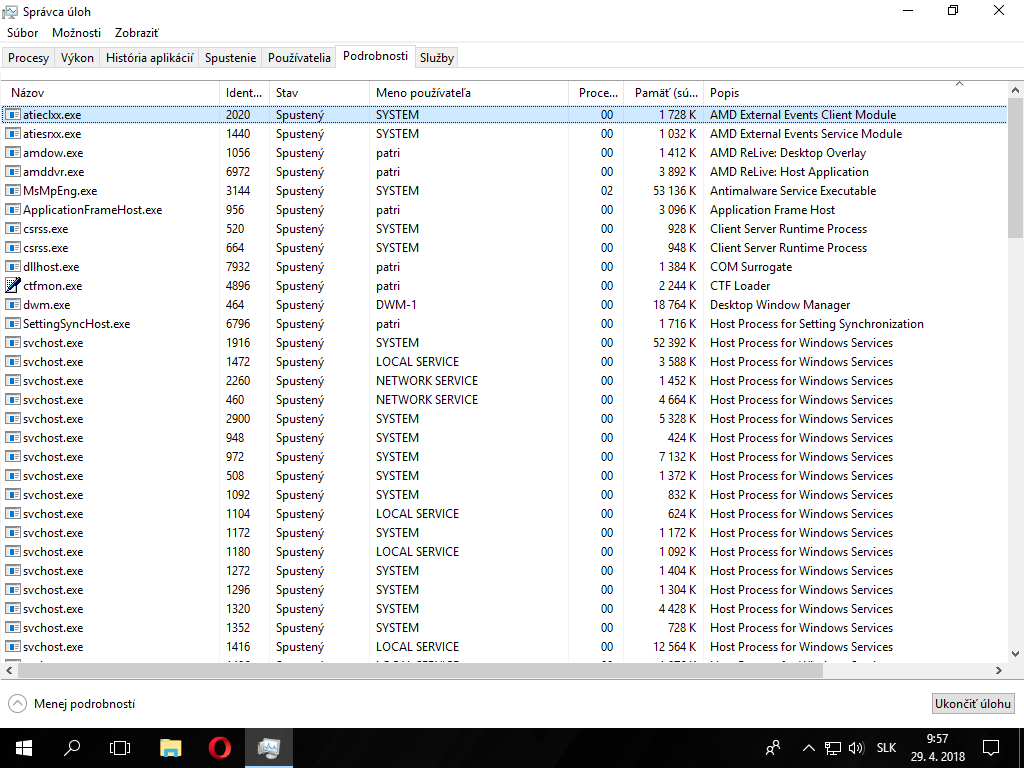Click the atiesrxx.exe process icon
The width and height of the screenshot is (1024, 768).
point(12,134)
